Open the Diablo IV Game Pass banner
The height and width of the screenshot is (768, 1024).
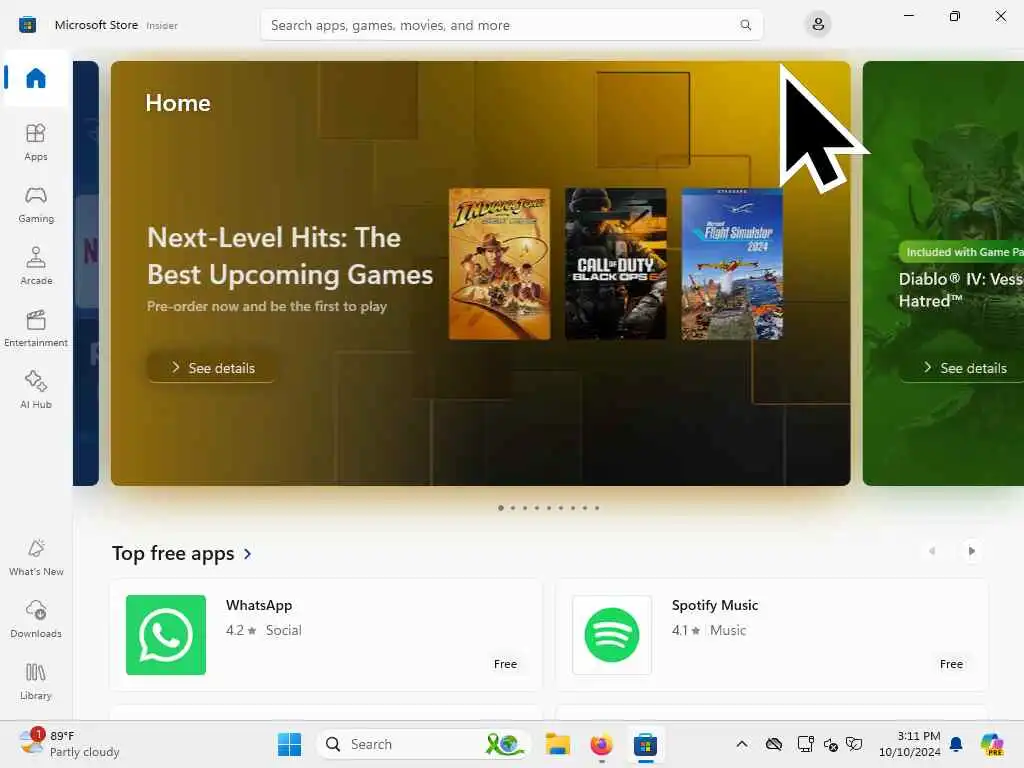[x=943, y=273]
